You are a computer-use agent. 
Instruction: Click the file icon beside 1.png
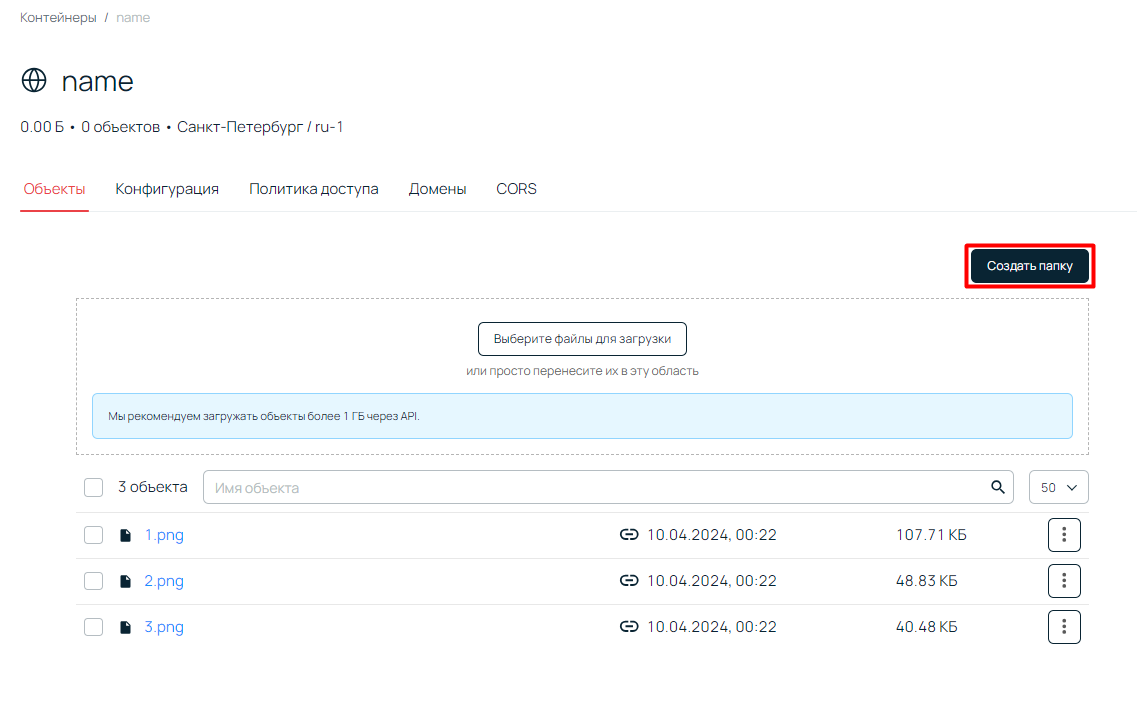[125, 535]
